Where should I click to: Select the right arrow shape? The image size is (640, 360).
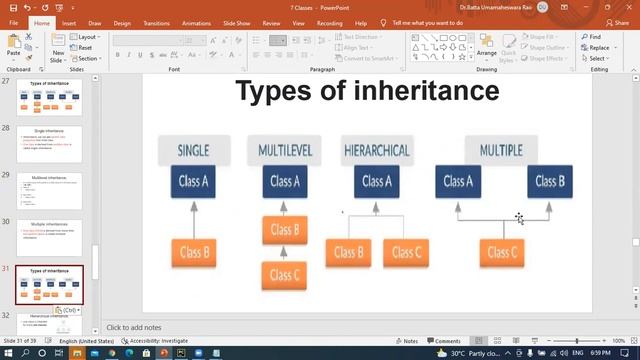(x=443, y=47)
